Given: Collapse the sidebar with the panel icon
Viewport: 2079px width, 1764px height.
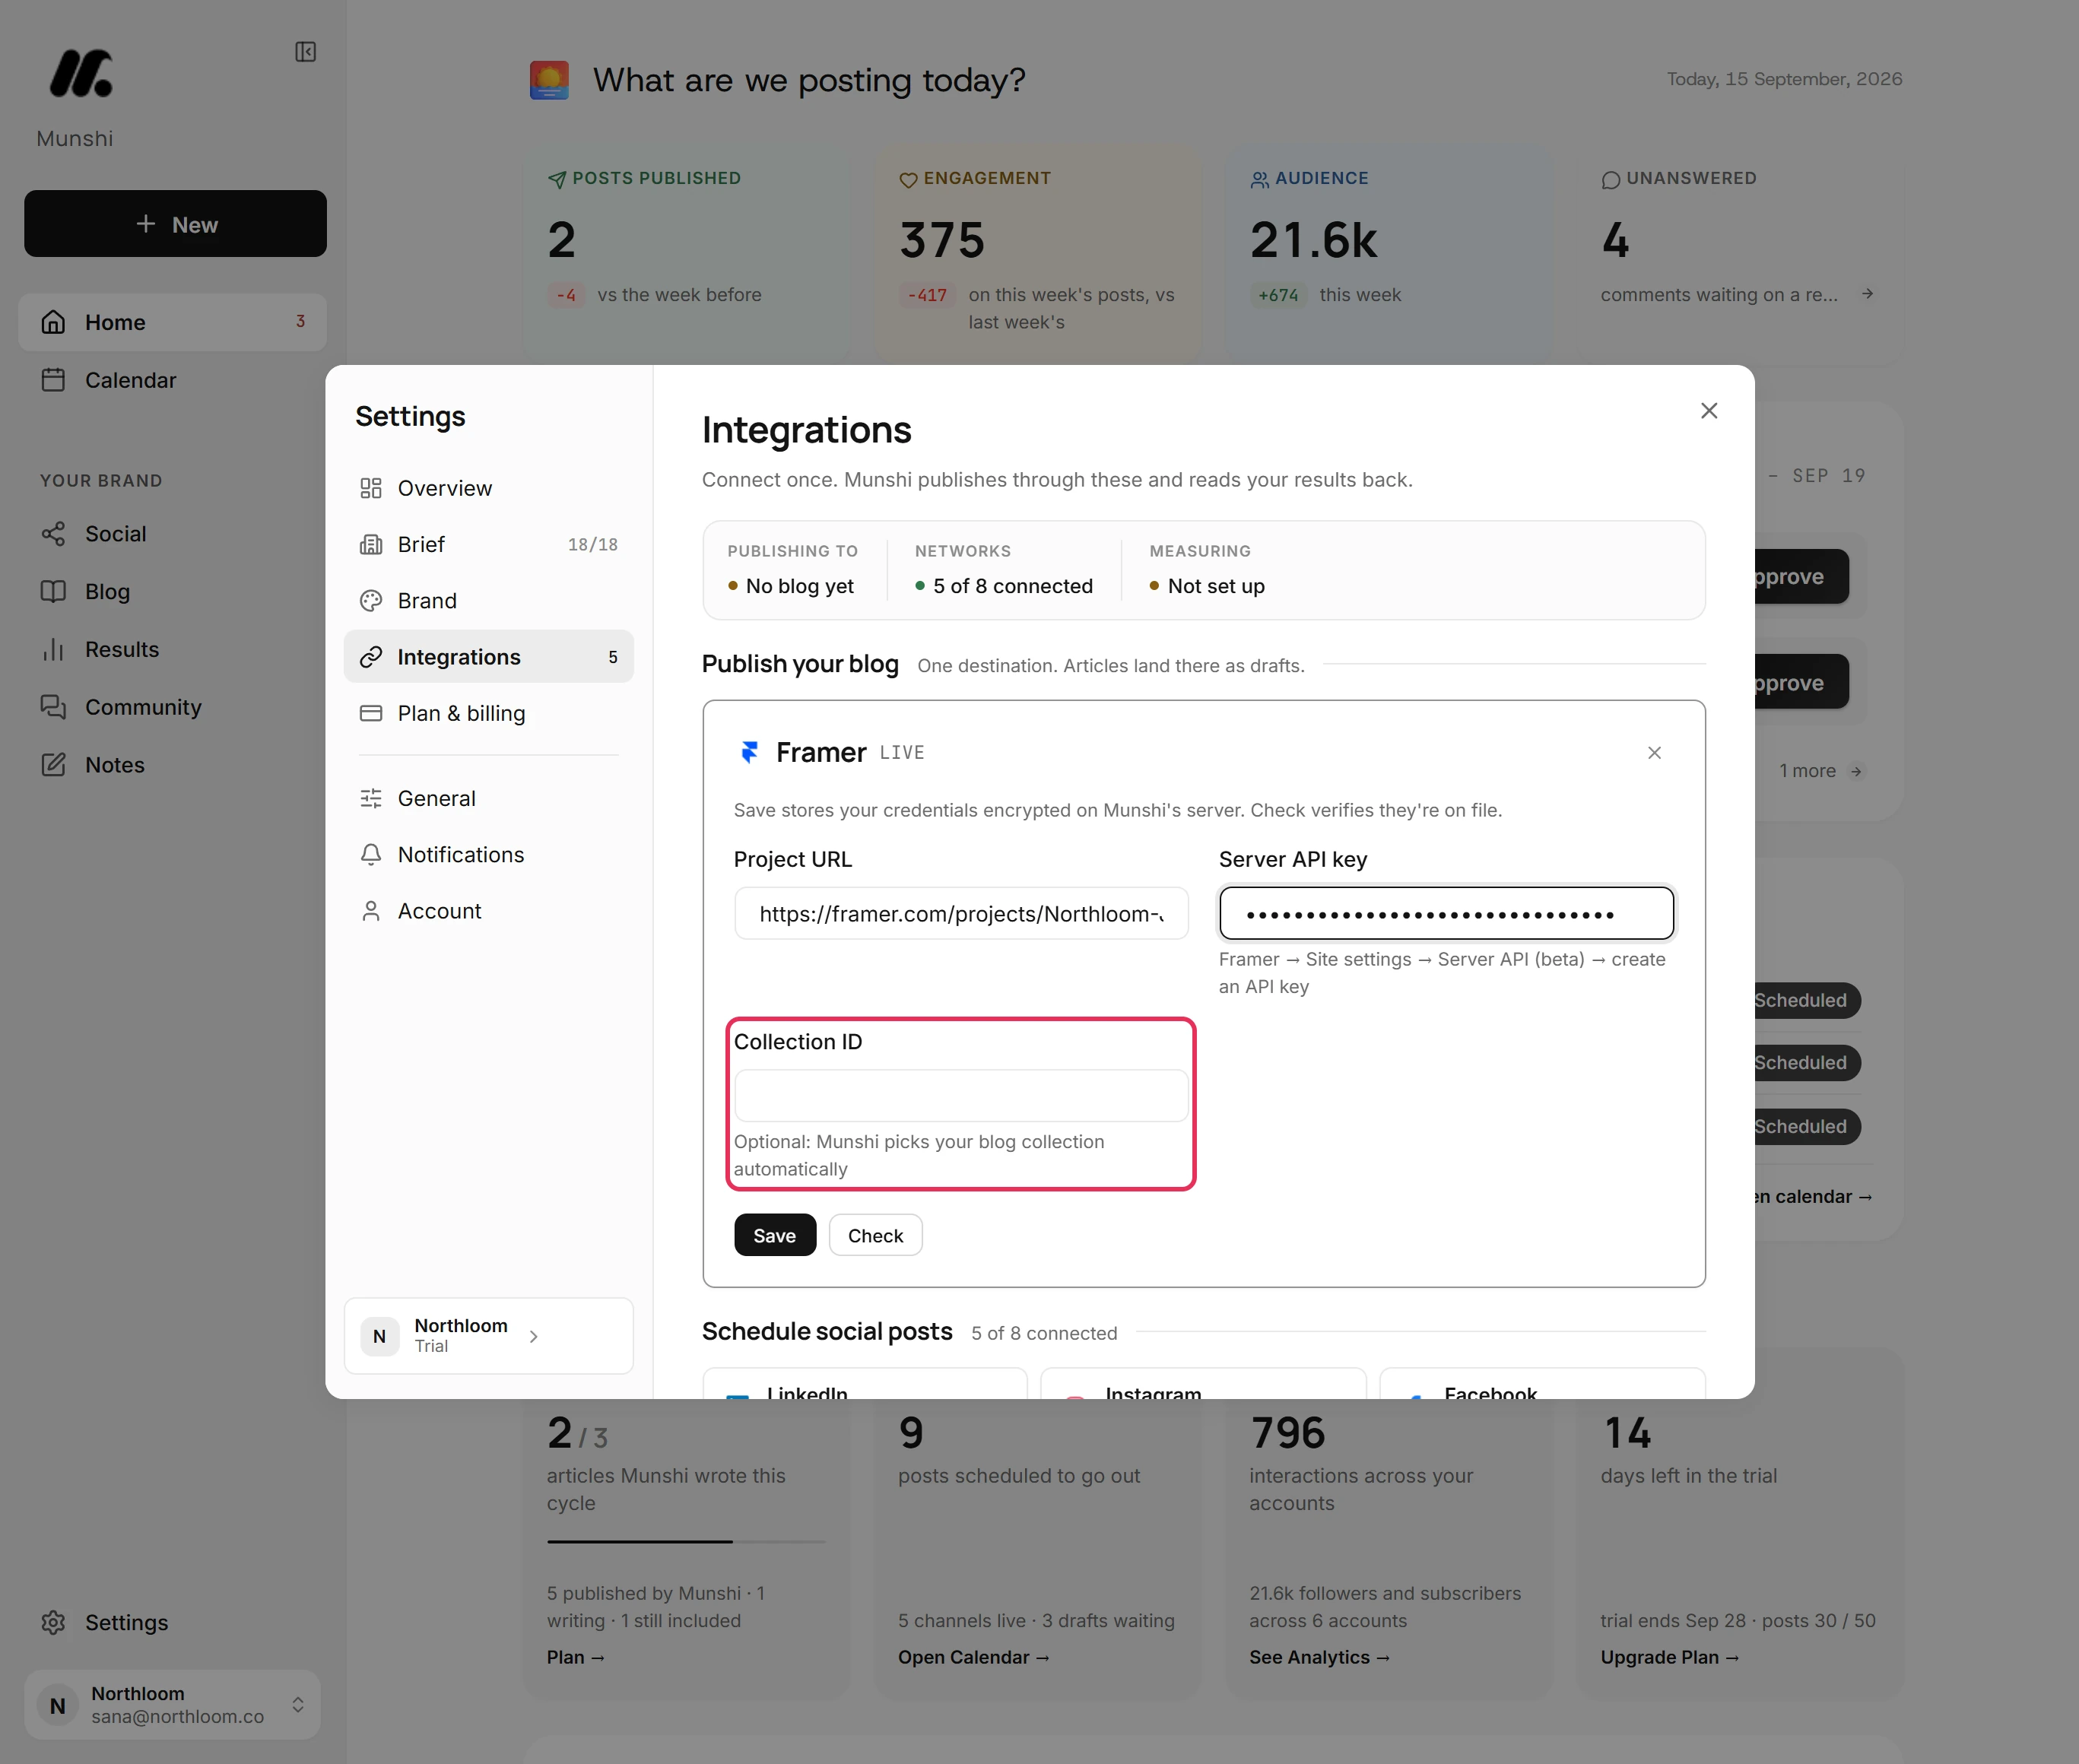Looking at the screenshot, I should point(305,52).
